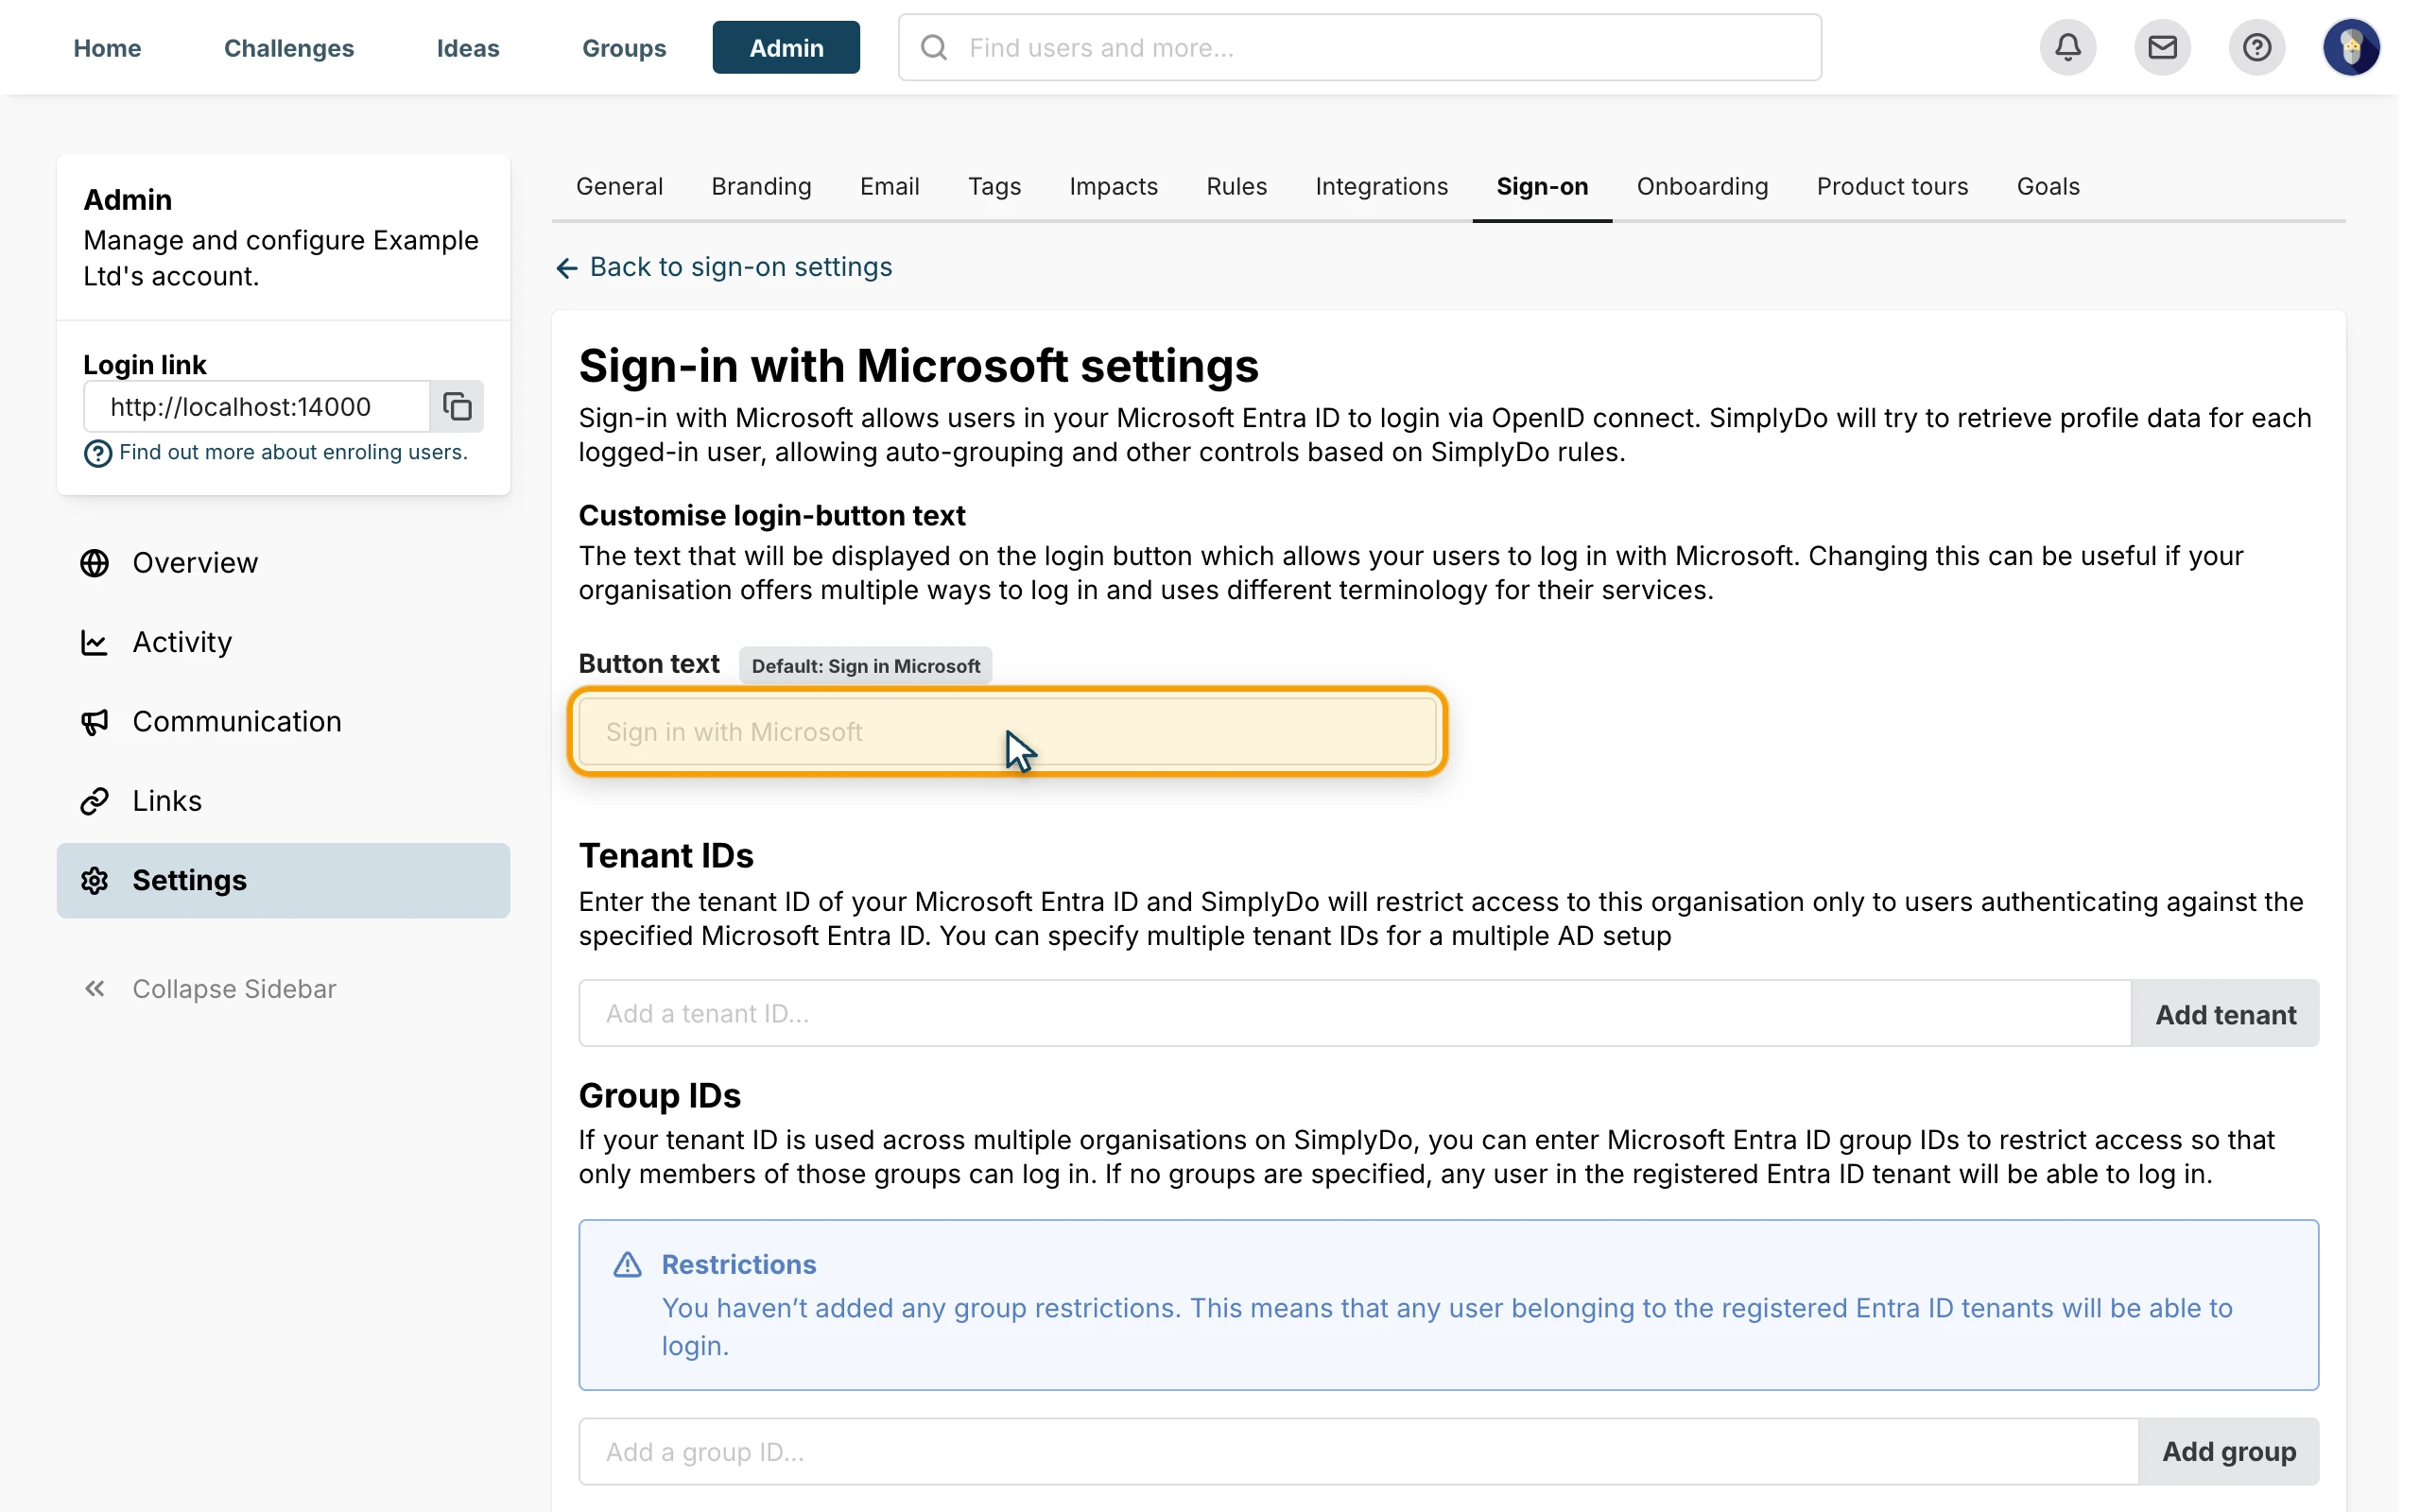Screen dimensions: 2420x1512
Task: Focus the Button text input field
Action: (1007, 732)
